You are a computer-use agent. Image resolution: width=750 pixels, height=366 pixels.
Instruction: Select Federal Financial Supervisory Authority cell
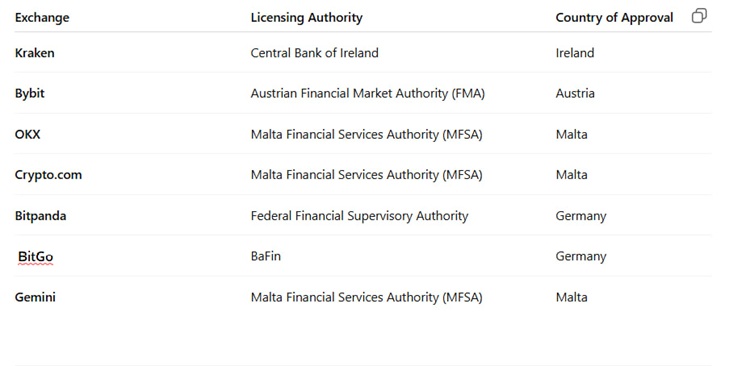pos(359,216)
